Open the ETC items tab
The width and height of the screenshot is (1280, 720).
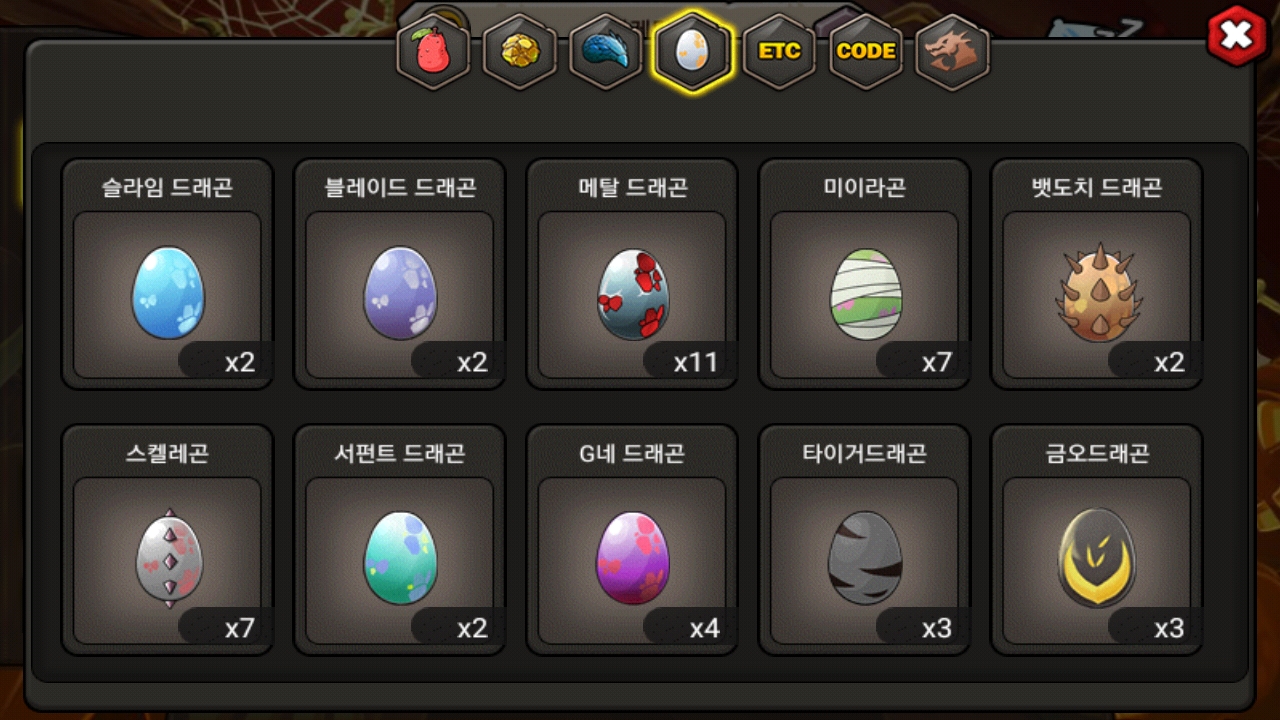[779, 52]
